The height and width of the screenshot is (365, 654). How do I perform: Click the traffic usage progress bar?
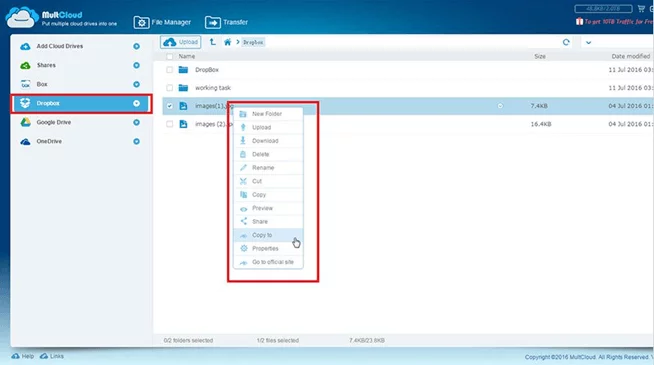click(x=603, y=8)
